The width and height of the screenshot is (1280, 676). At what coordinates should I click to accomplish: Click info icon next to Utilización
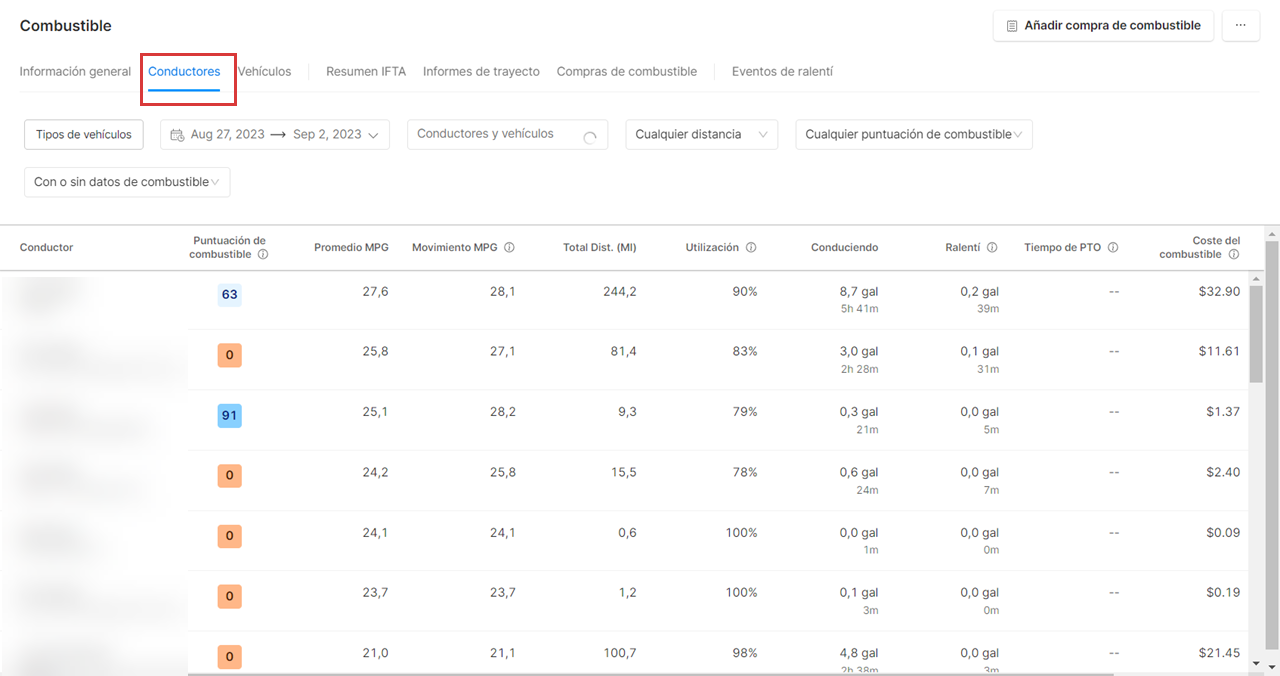click(x=751, y=247)
